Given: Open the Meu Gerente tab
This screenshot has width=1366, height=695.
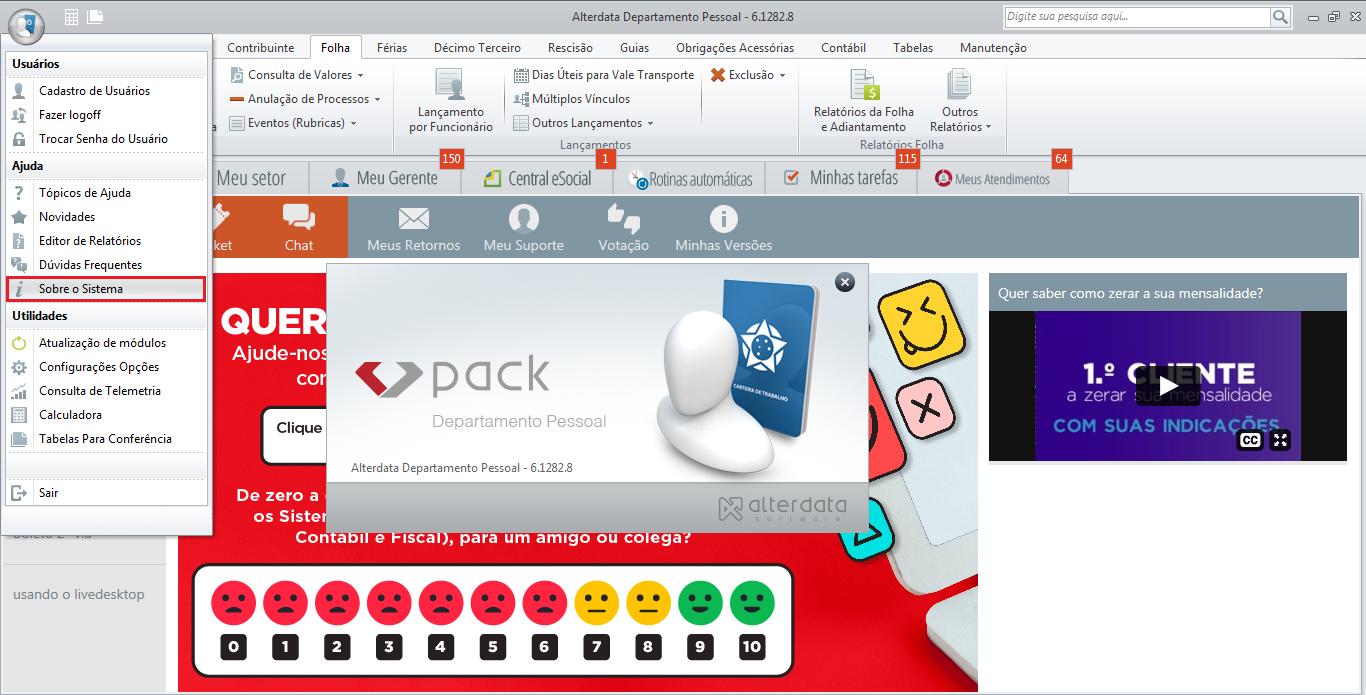Looking at the screenshot, I should coord(385,179).
